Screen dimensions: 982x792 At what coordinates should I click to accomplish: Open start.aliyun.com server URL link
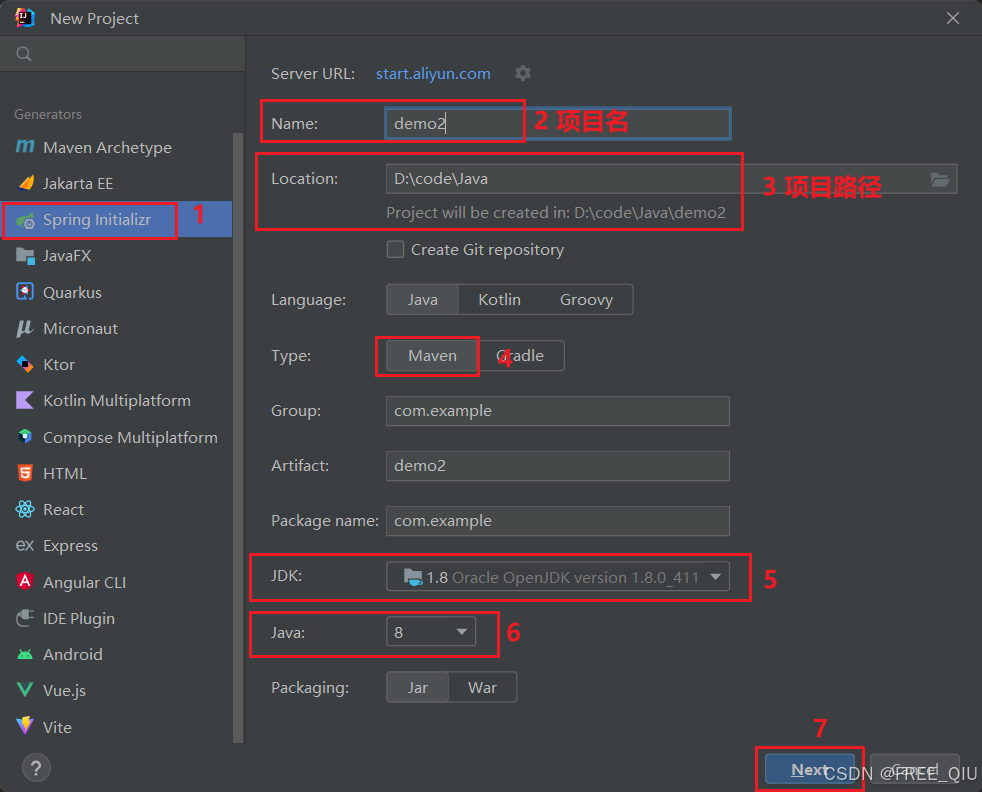pyautogui.click(x=433, y=73)
